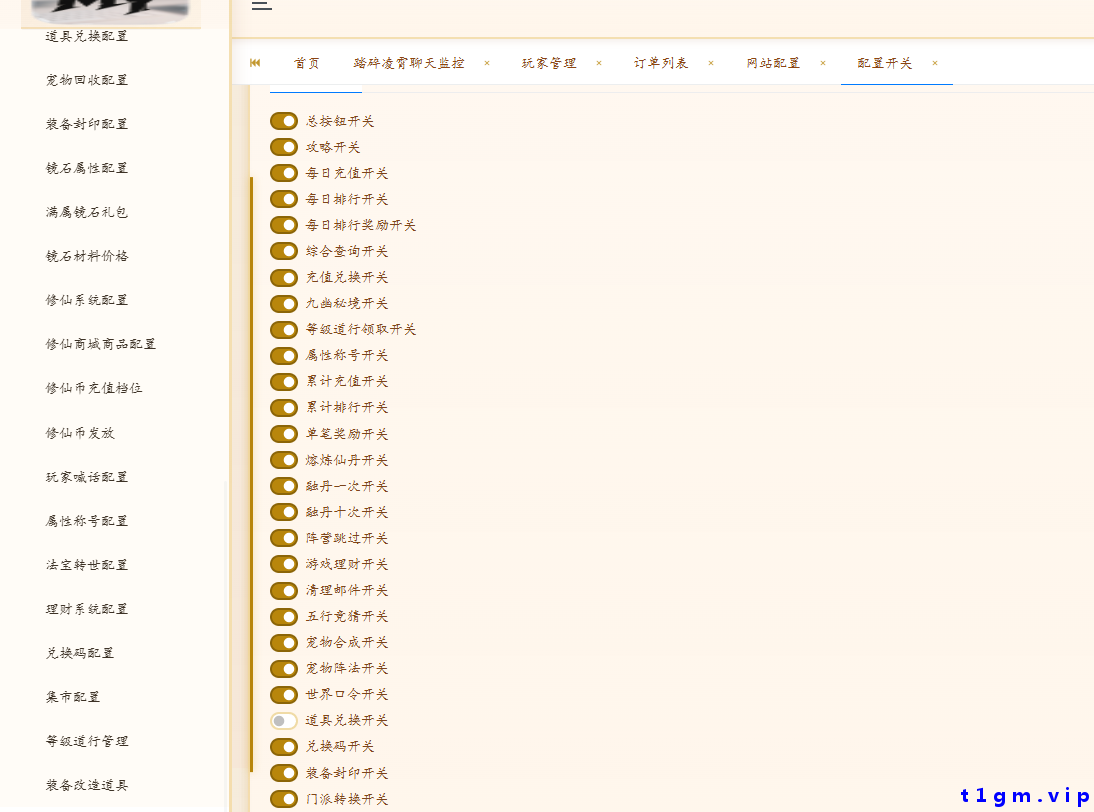Enable the 道具兑换开关 toggle
The width and height of the screenshot is (1094, 812).
pyautogui.click(x=283, y=720)
